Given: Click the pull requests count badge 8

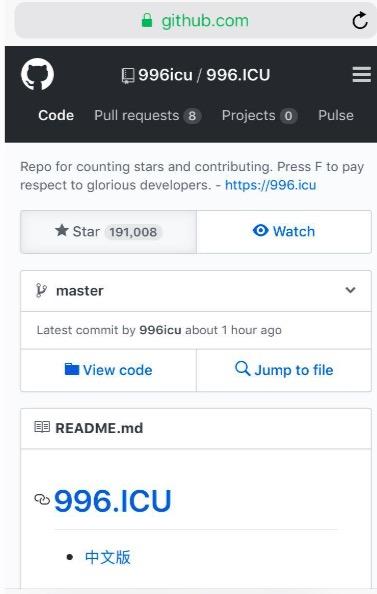Looking at the screenshot, I should 192,116.
